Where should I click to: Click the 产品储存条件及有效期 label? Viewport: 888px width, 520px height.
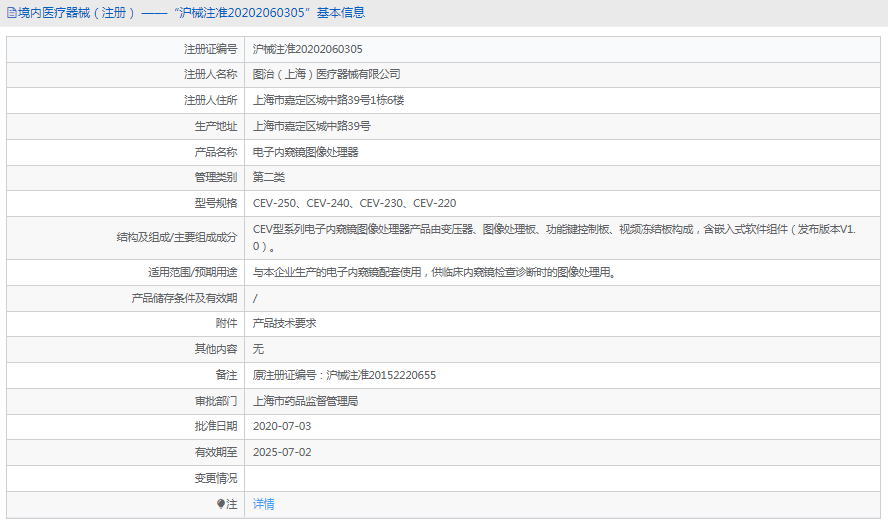184,298
